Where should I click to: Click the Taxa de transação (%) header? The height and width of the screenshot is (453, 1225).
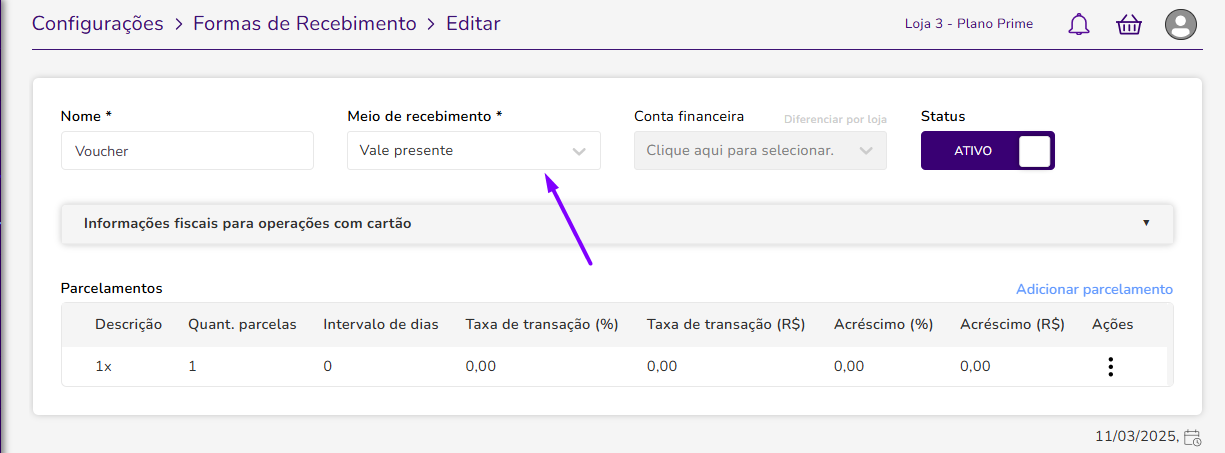click(x=542, y=324)
